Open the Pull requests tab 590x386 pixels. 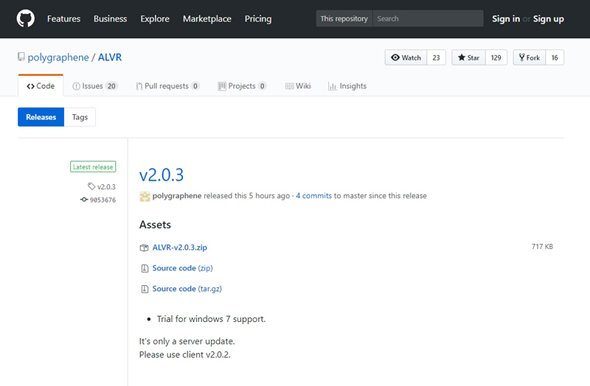tap(167, 86)
